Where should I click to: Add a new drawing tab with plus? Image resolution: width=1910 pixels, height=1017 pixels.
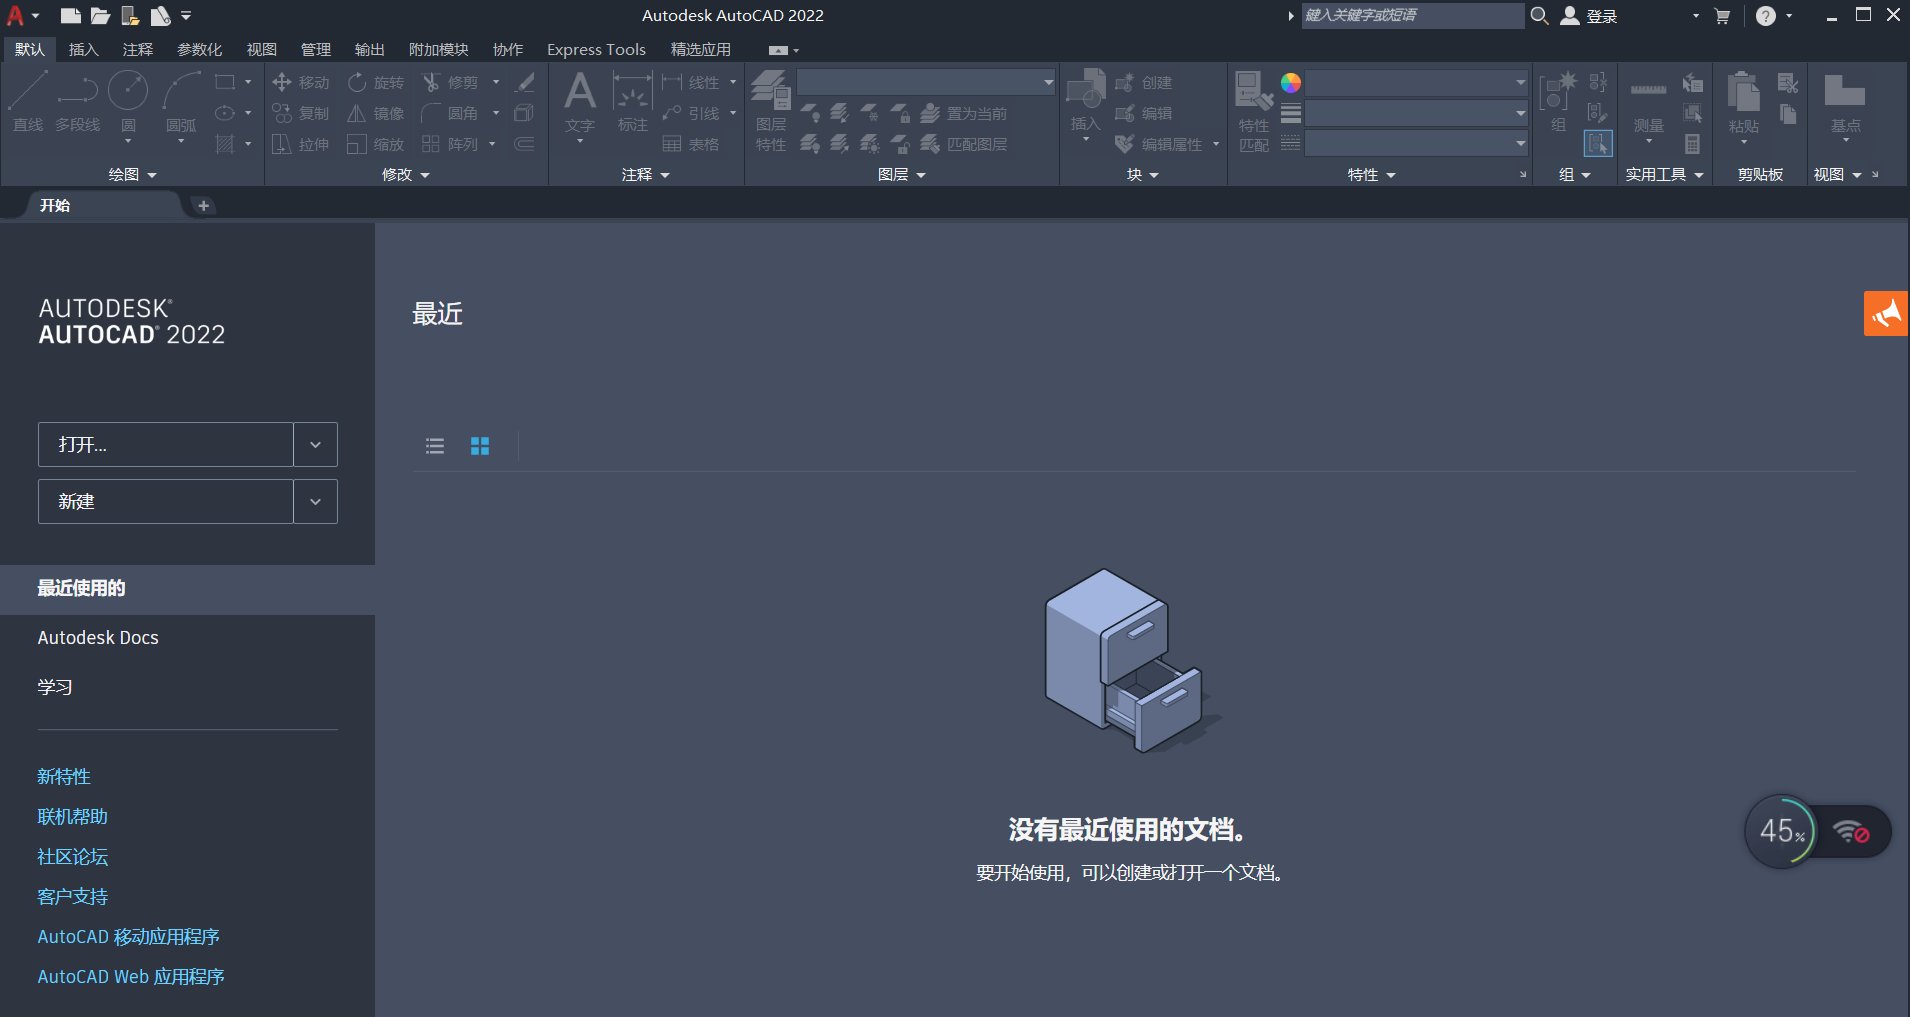click(203, 205)
